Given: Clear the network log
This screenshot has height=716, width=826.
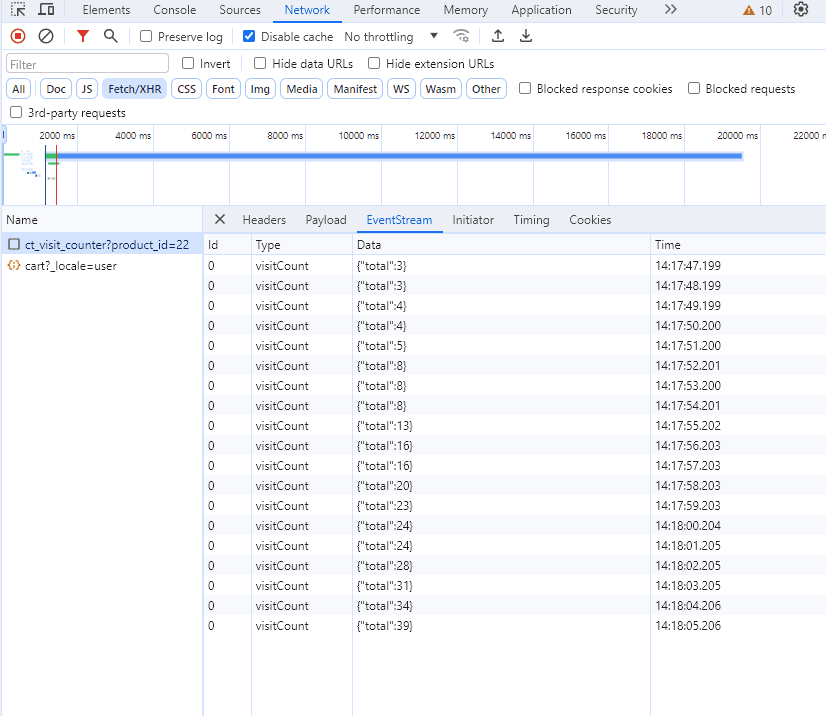Looking at the screenshot, I should [46, 36].
